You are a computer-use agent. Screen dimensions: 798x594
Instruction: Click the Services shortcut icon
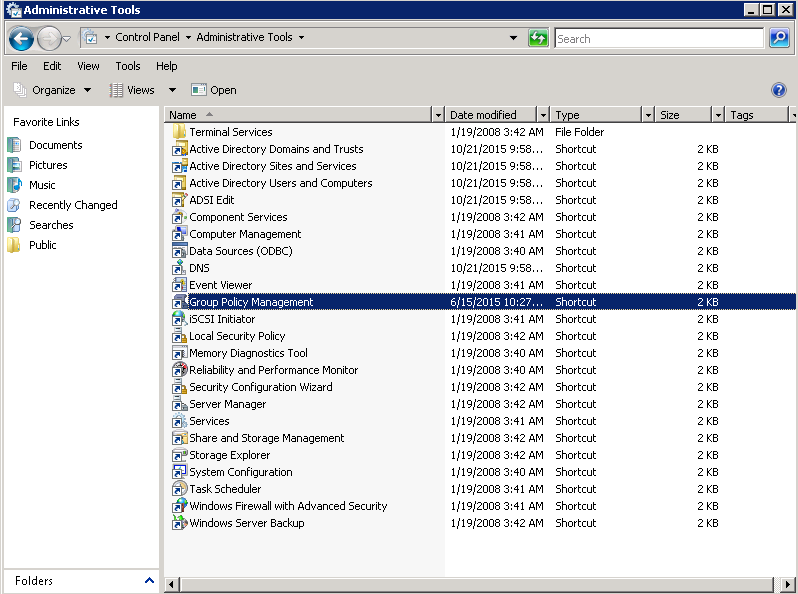pyautogui.click(x=180, y=421)
